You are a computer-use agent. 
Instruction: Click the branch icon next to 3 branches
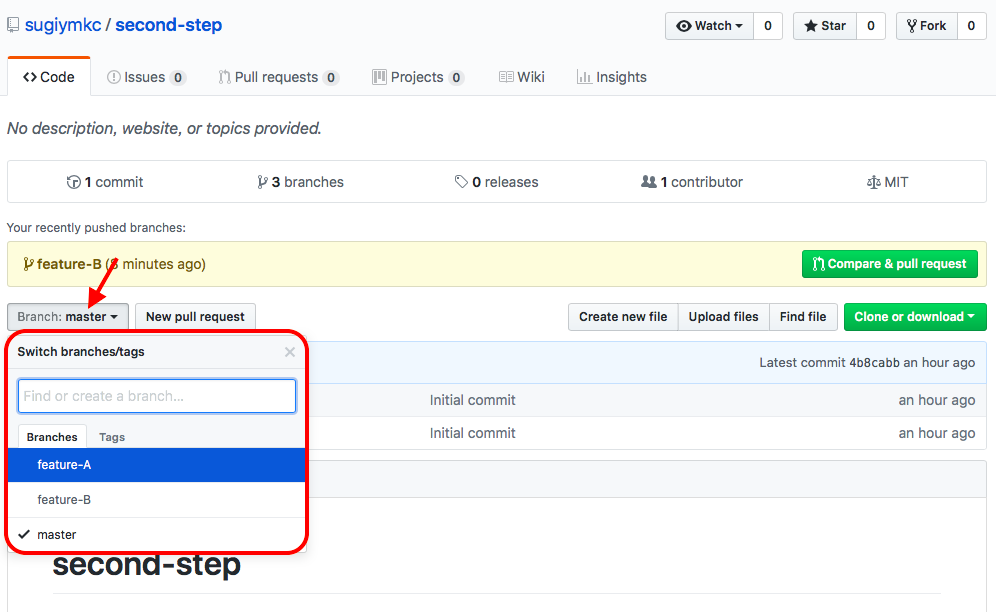click(262, 182)
